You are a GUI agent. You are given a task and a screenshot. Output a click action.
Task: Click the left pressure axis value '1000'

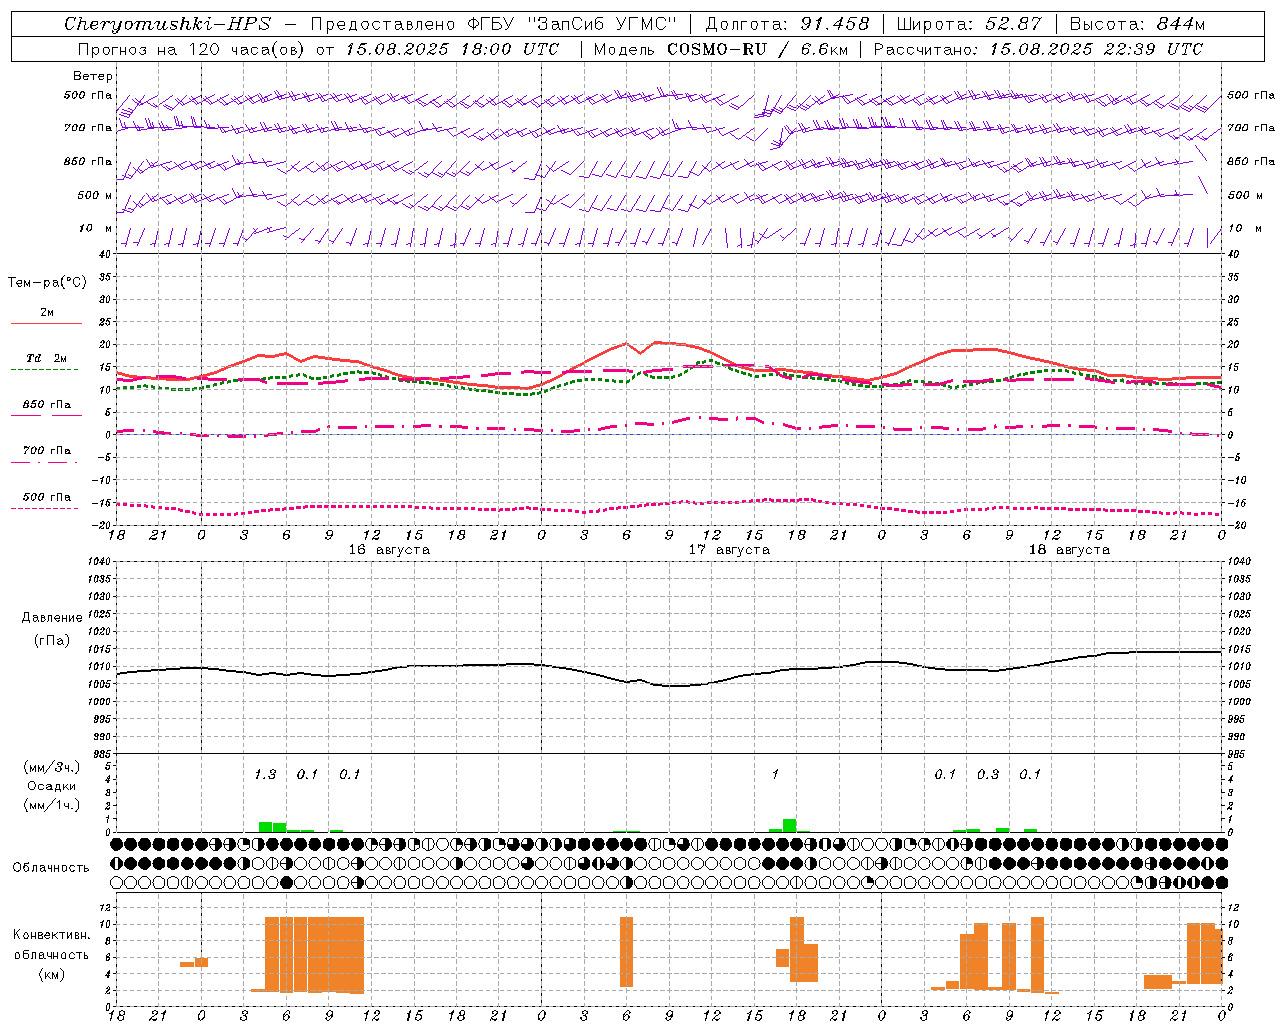(x=99, y=702)
